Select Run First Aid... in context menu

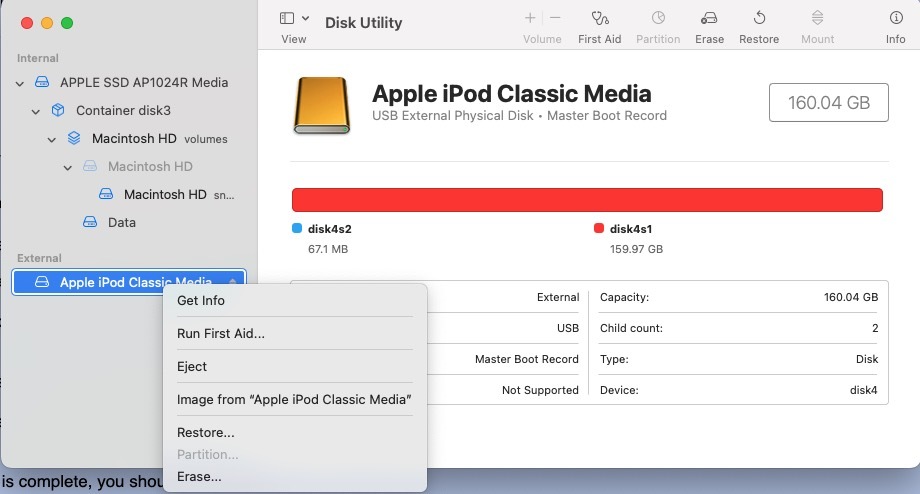tap(221, 334)
